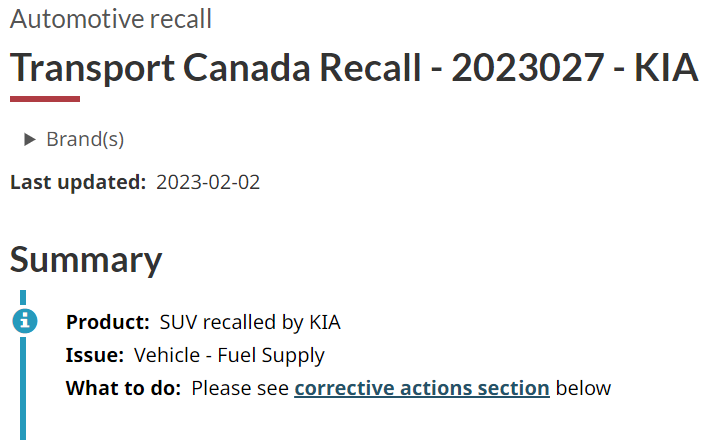Image resolution: width=716 pixels, height=447 pixels.
Task: Open the corrective actions section link
Action: tap(422, 389)
